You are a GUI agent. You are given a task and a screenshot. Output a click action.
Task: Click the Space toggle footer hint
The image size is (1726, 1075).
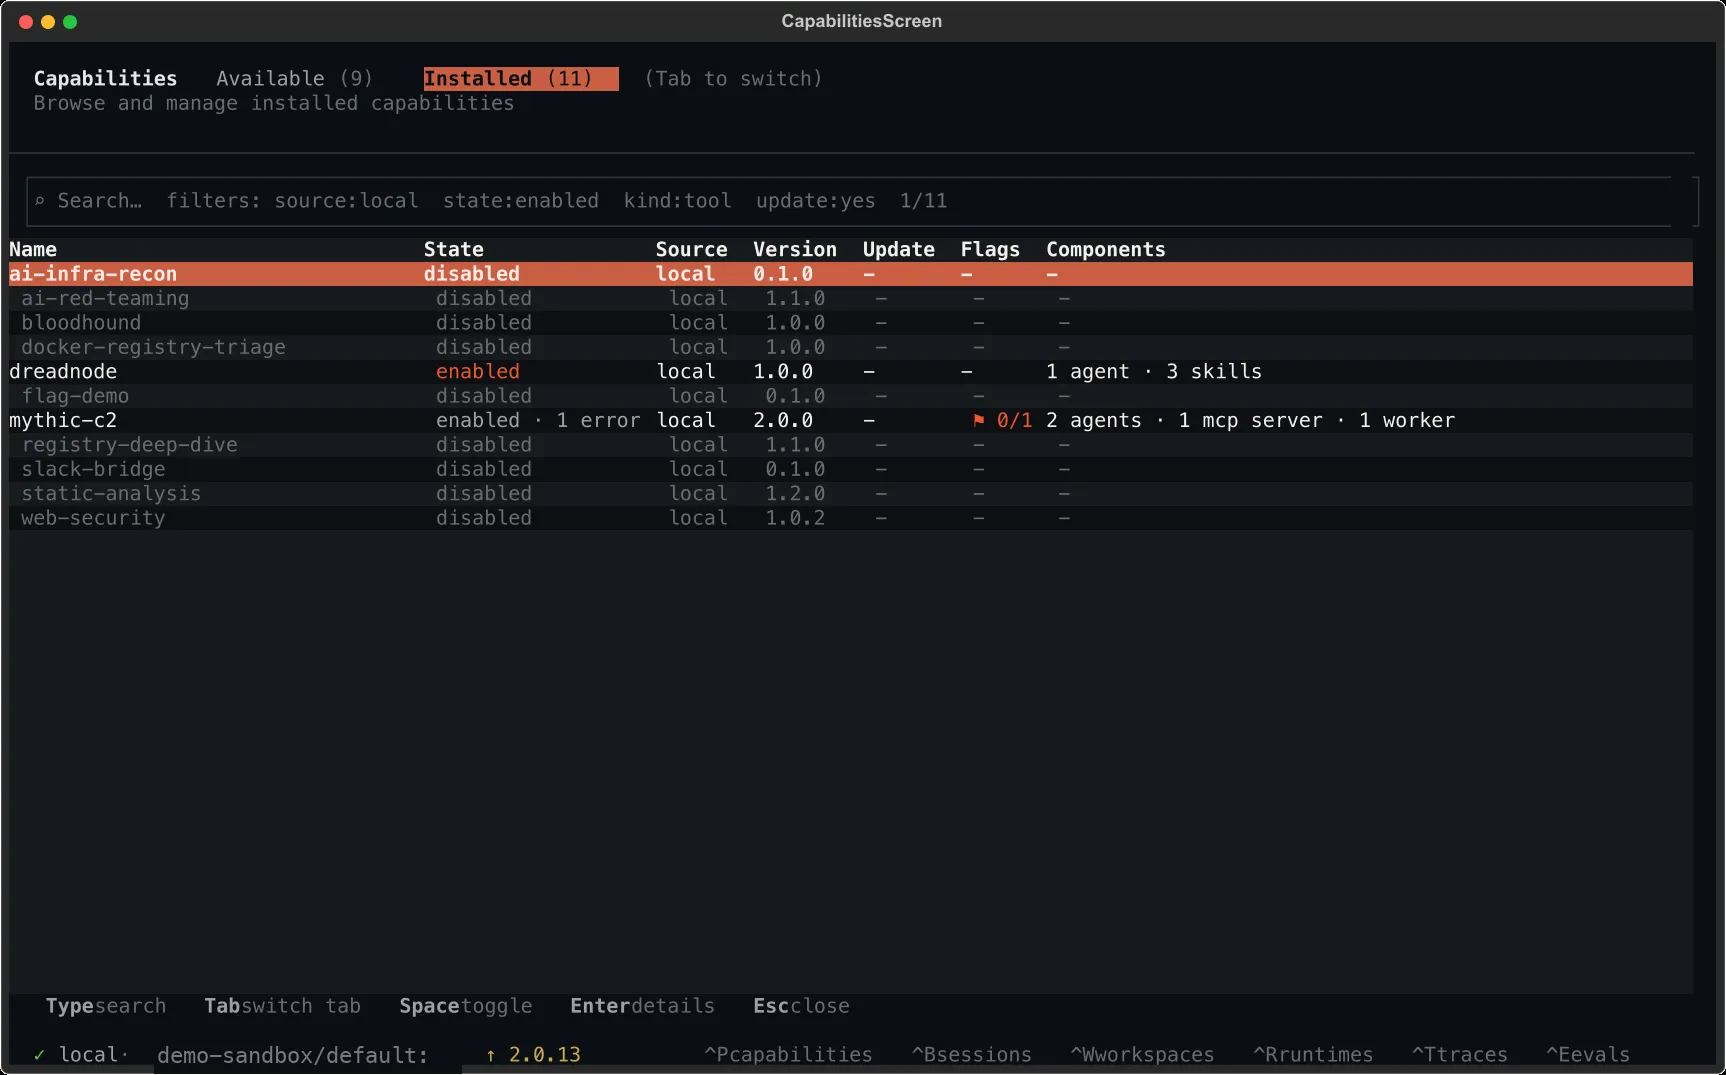466,1006
